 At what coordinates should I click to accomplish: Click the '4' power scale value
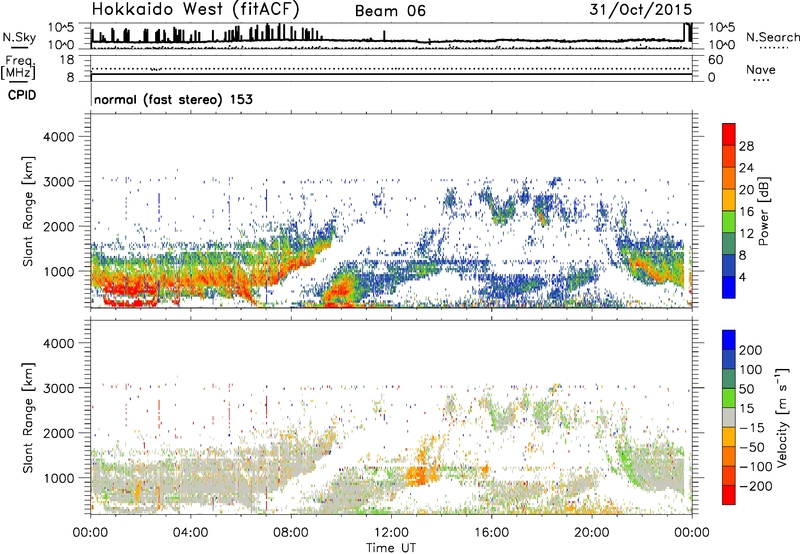pyautogui.click(x=742, y=277)
